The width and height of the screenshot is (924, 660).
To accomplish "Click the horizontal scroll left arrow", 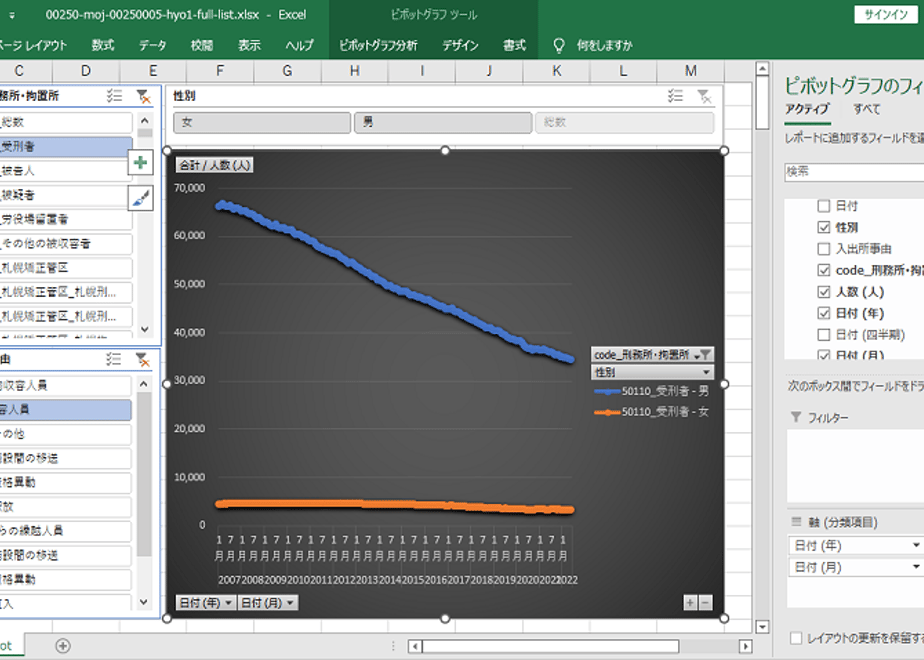I will click(415, 646).
